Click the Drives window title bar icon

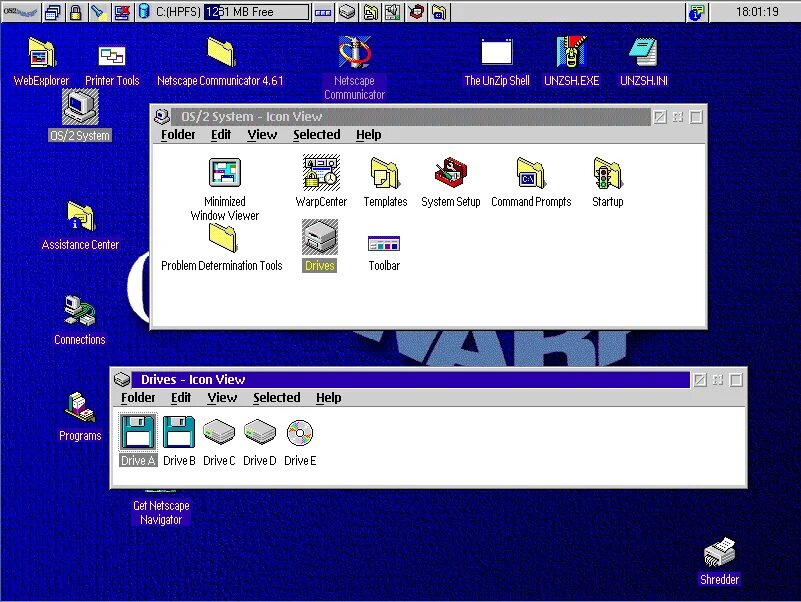pyautogui.click(x=122, y=380)
